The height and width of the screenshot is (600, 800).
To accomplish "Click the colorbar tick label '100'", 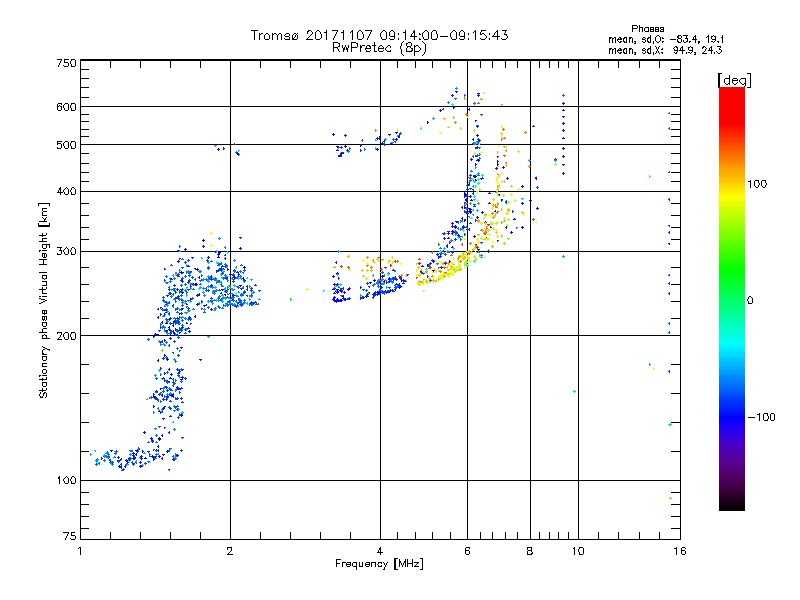I will click(757, 184).
